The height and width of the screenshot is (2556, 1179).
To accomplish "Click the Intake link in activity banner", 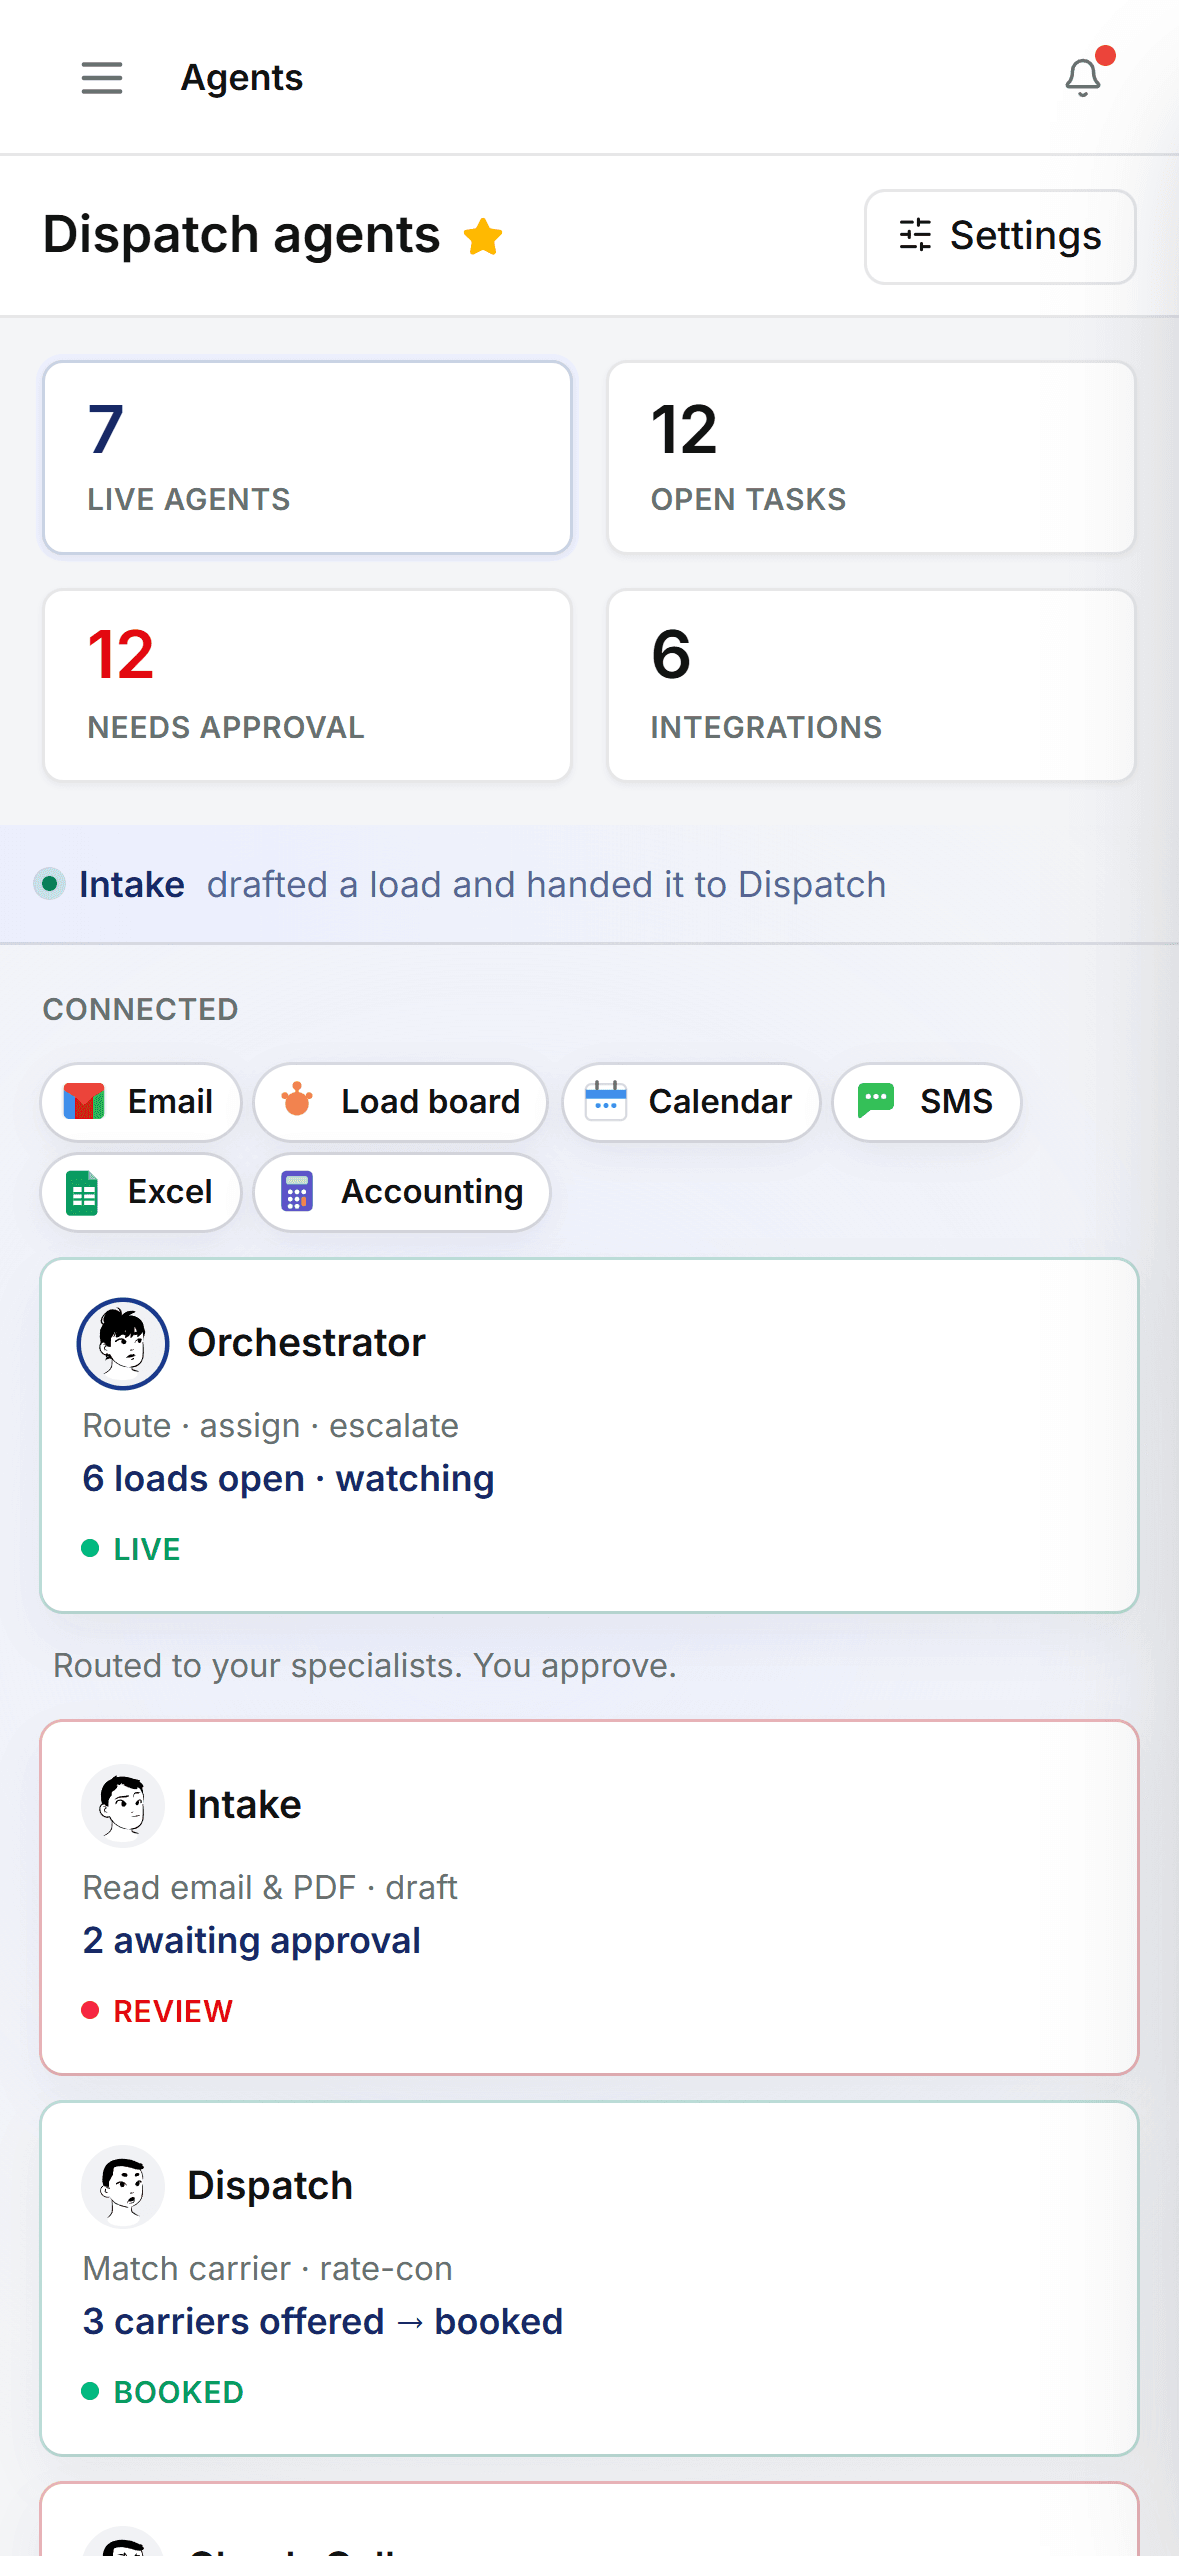I will point(132,885).
